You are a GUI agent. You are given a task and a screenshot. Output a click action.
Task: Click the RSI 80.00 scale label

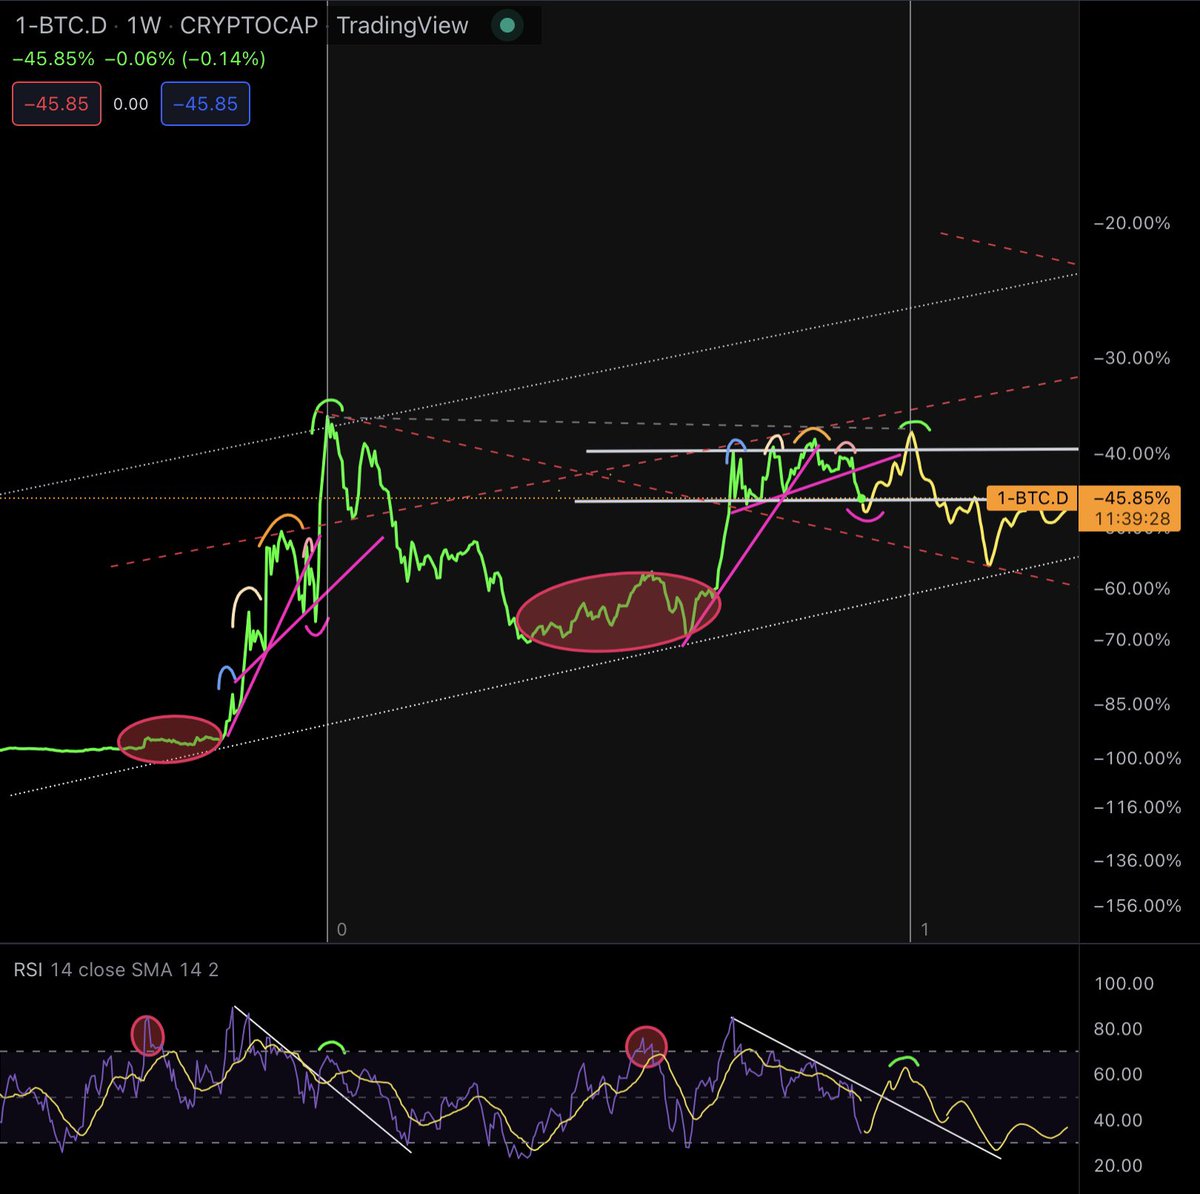tap(1119, 1029)
